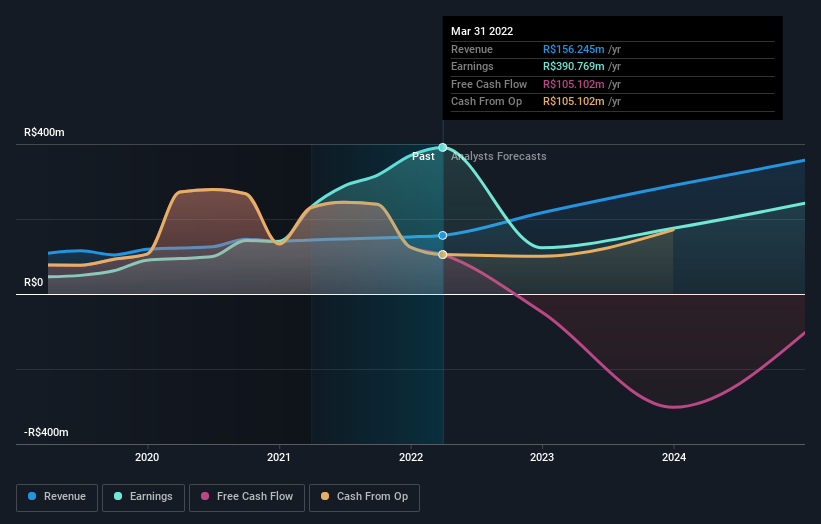Viewport: 821px width, 524px height.
Task: Click the Free Cash Flow row label in tooltip
Action: (489, 84)
